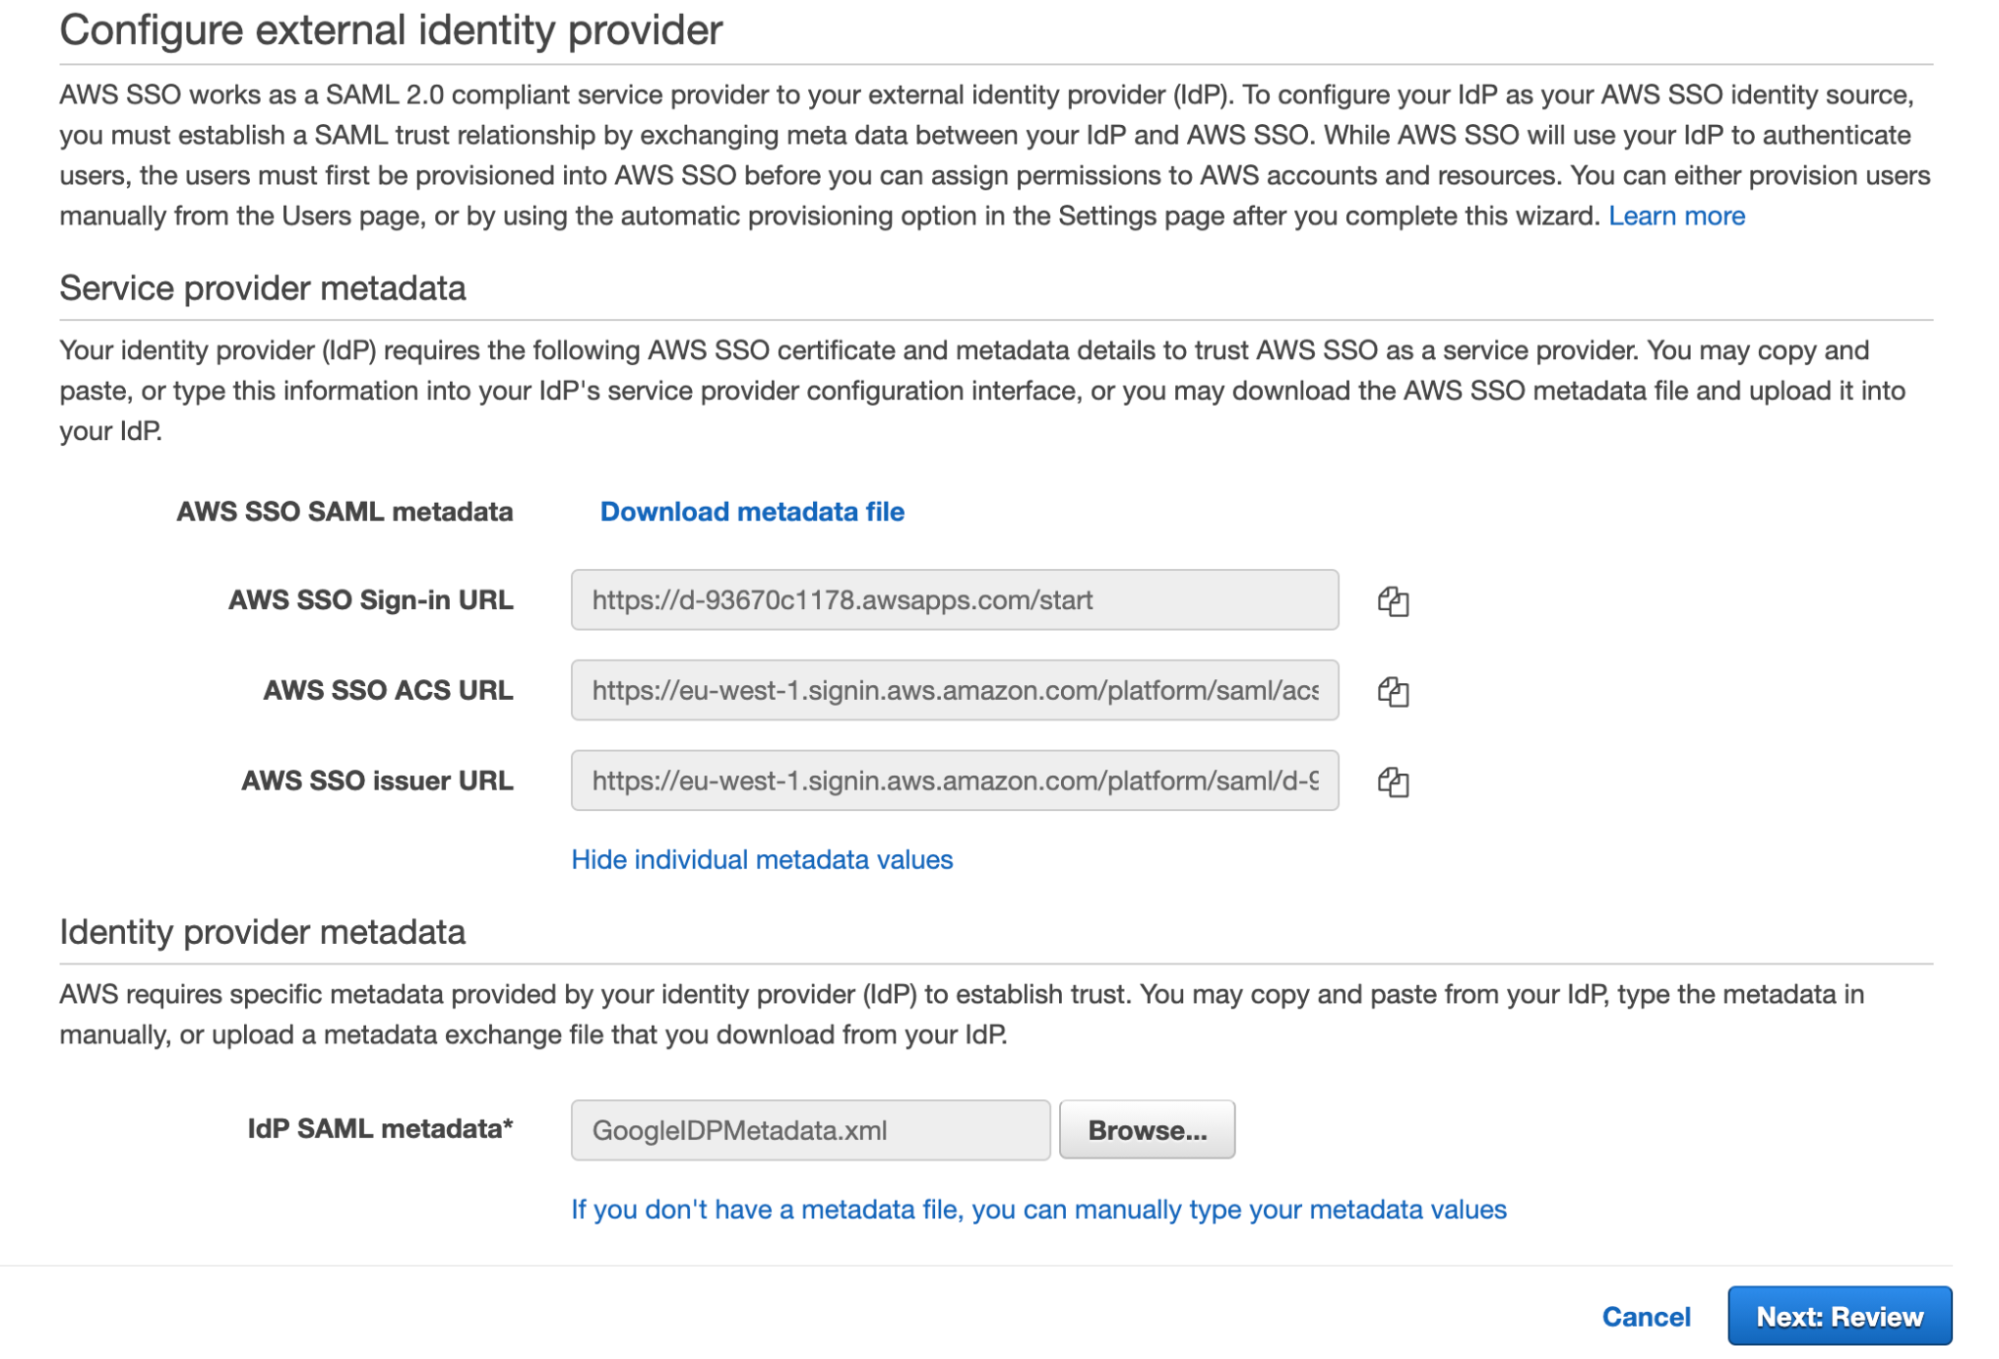Select the AWS SSO issuer URL field
1999x1359 pixels.
click(x=954, y=781)
